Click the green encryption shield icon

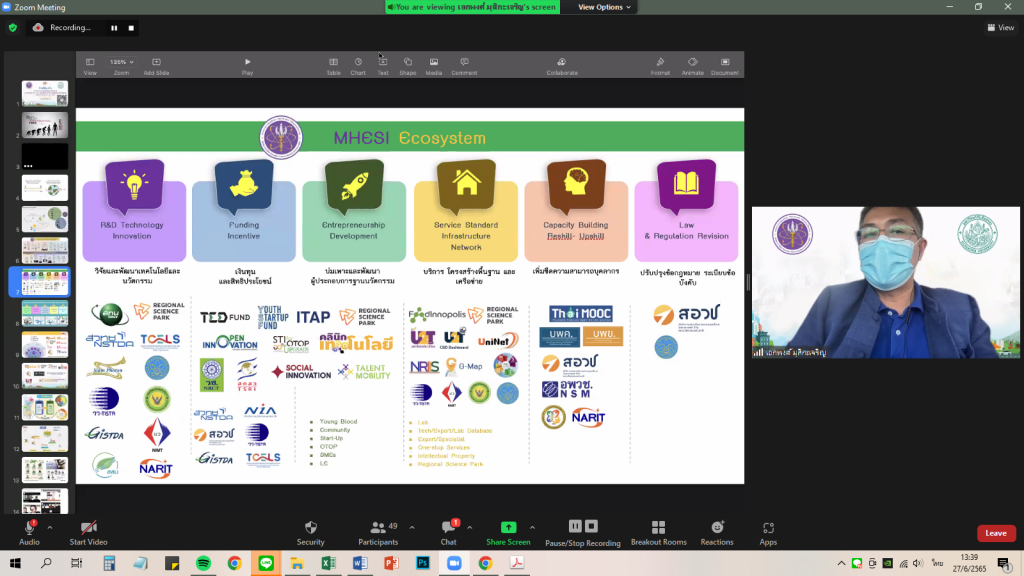[13, 28]
